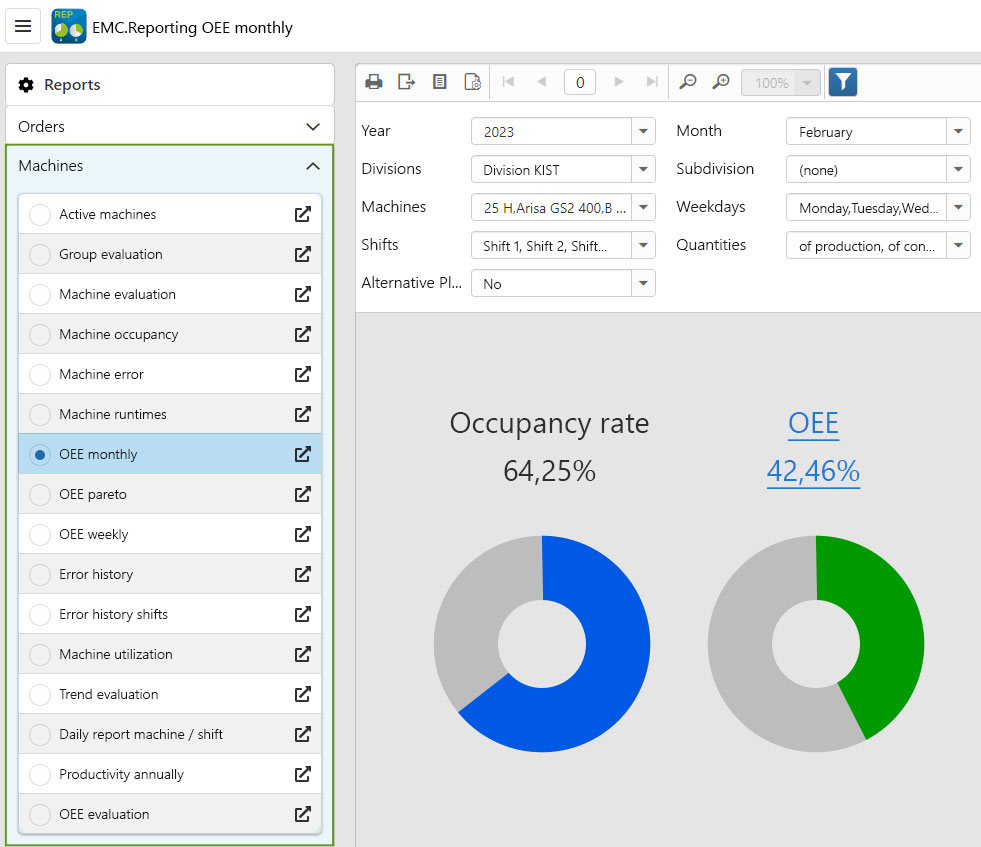Toggle the blue filter funnel button
Viewport: 981px width, 847px height.
843,82
